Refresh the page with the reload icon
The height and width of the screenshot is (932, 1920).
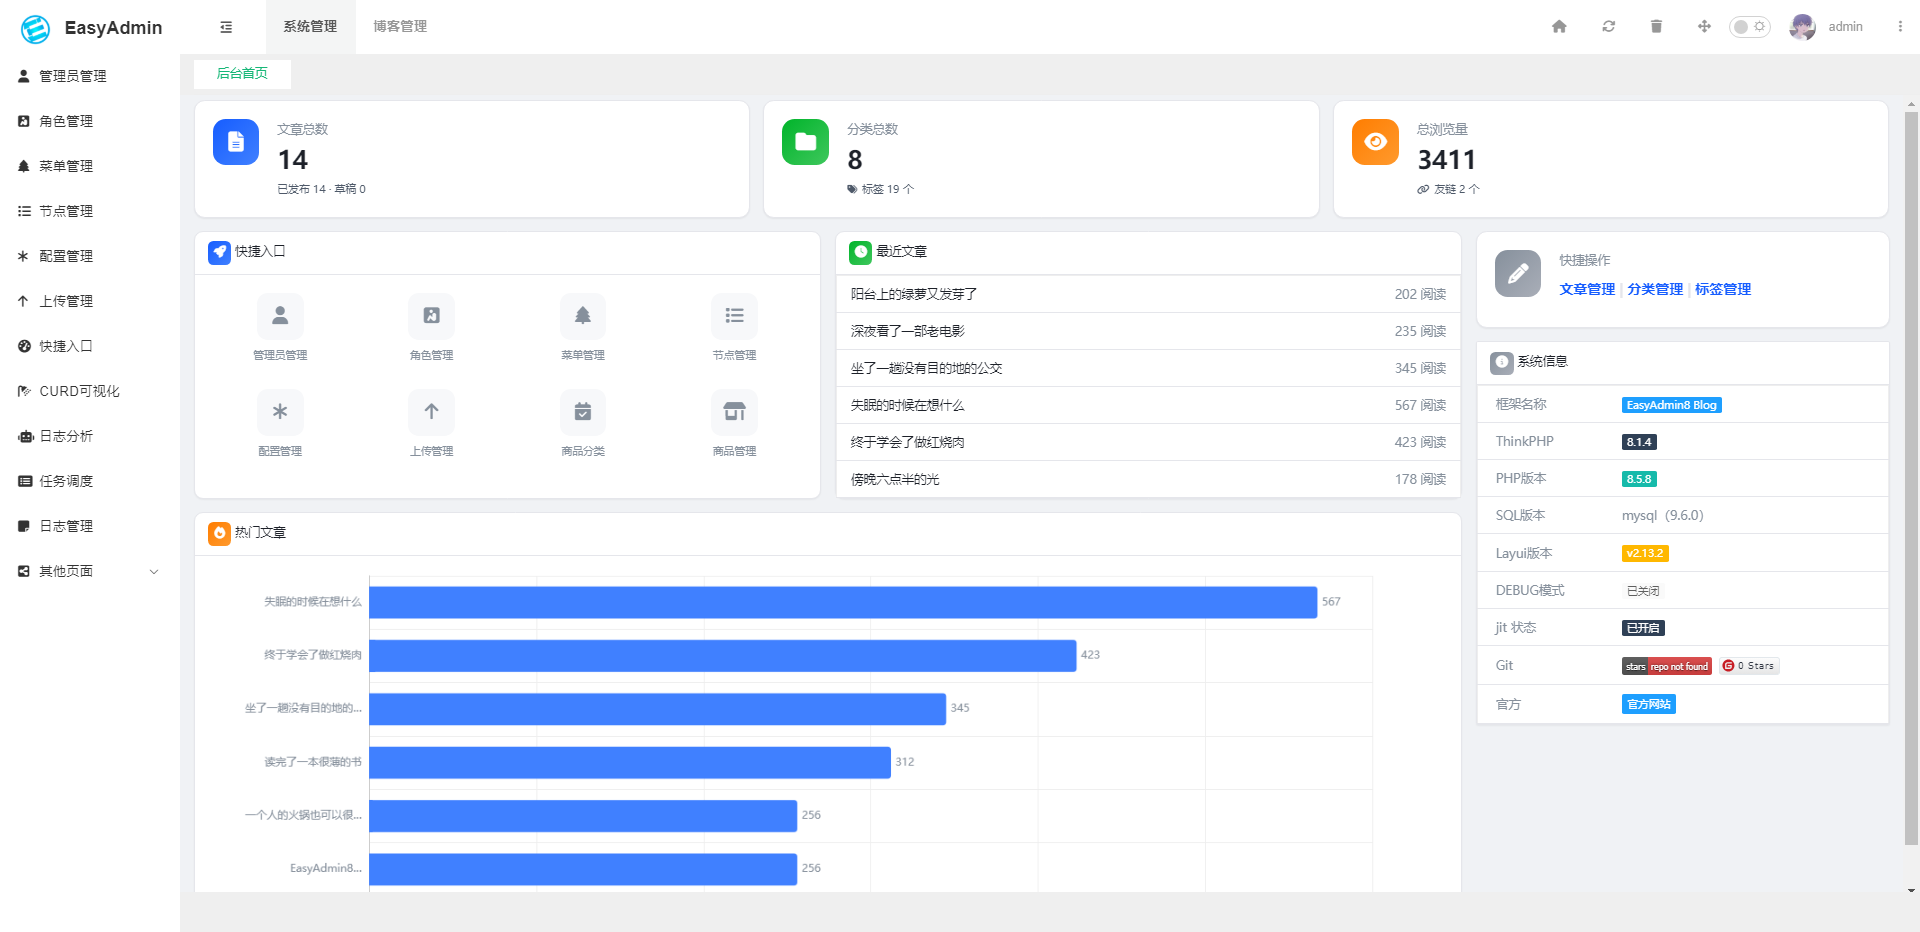[x=1608, y=27]
